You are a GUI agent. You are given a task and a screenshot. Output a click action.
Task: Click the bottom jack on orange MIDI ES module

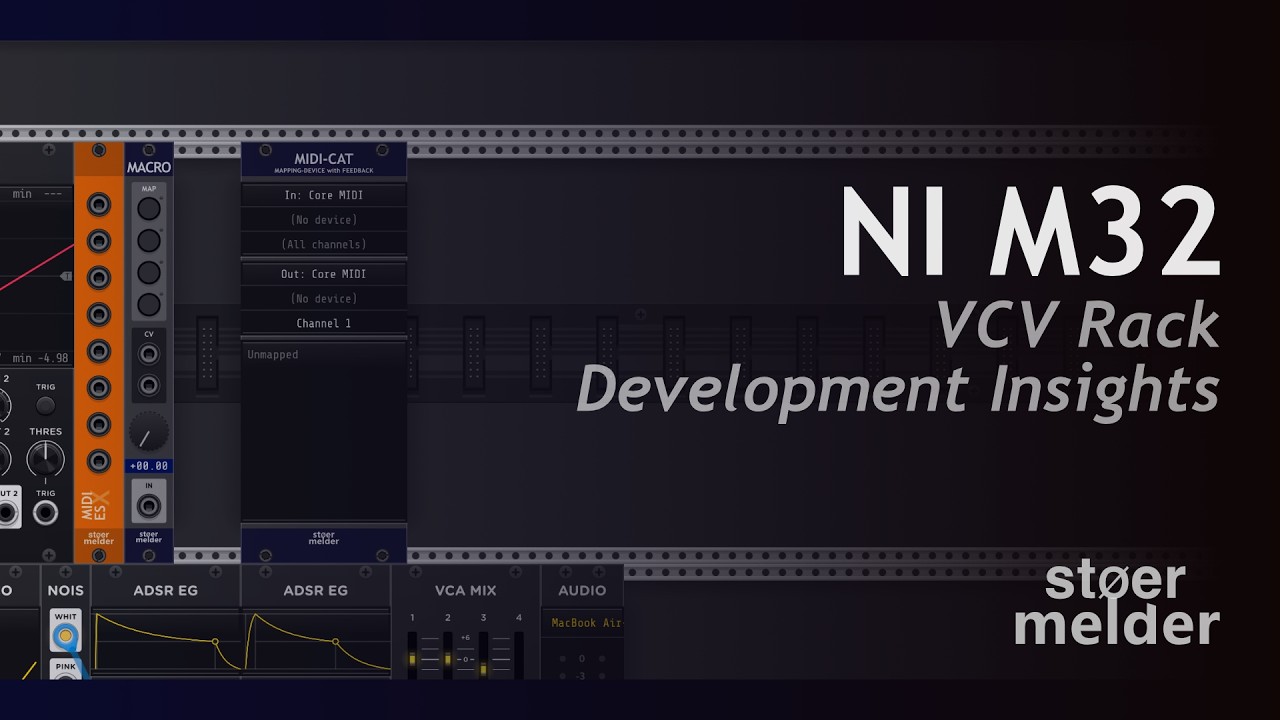[98, 461]
